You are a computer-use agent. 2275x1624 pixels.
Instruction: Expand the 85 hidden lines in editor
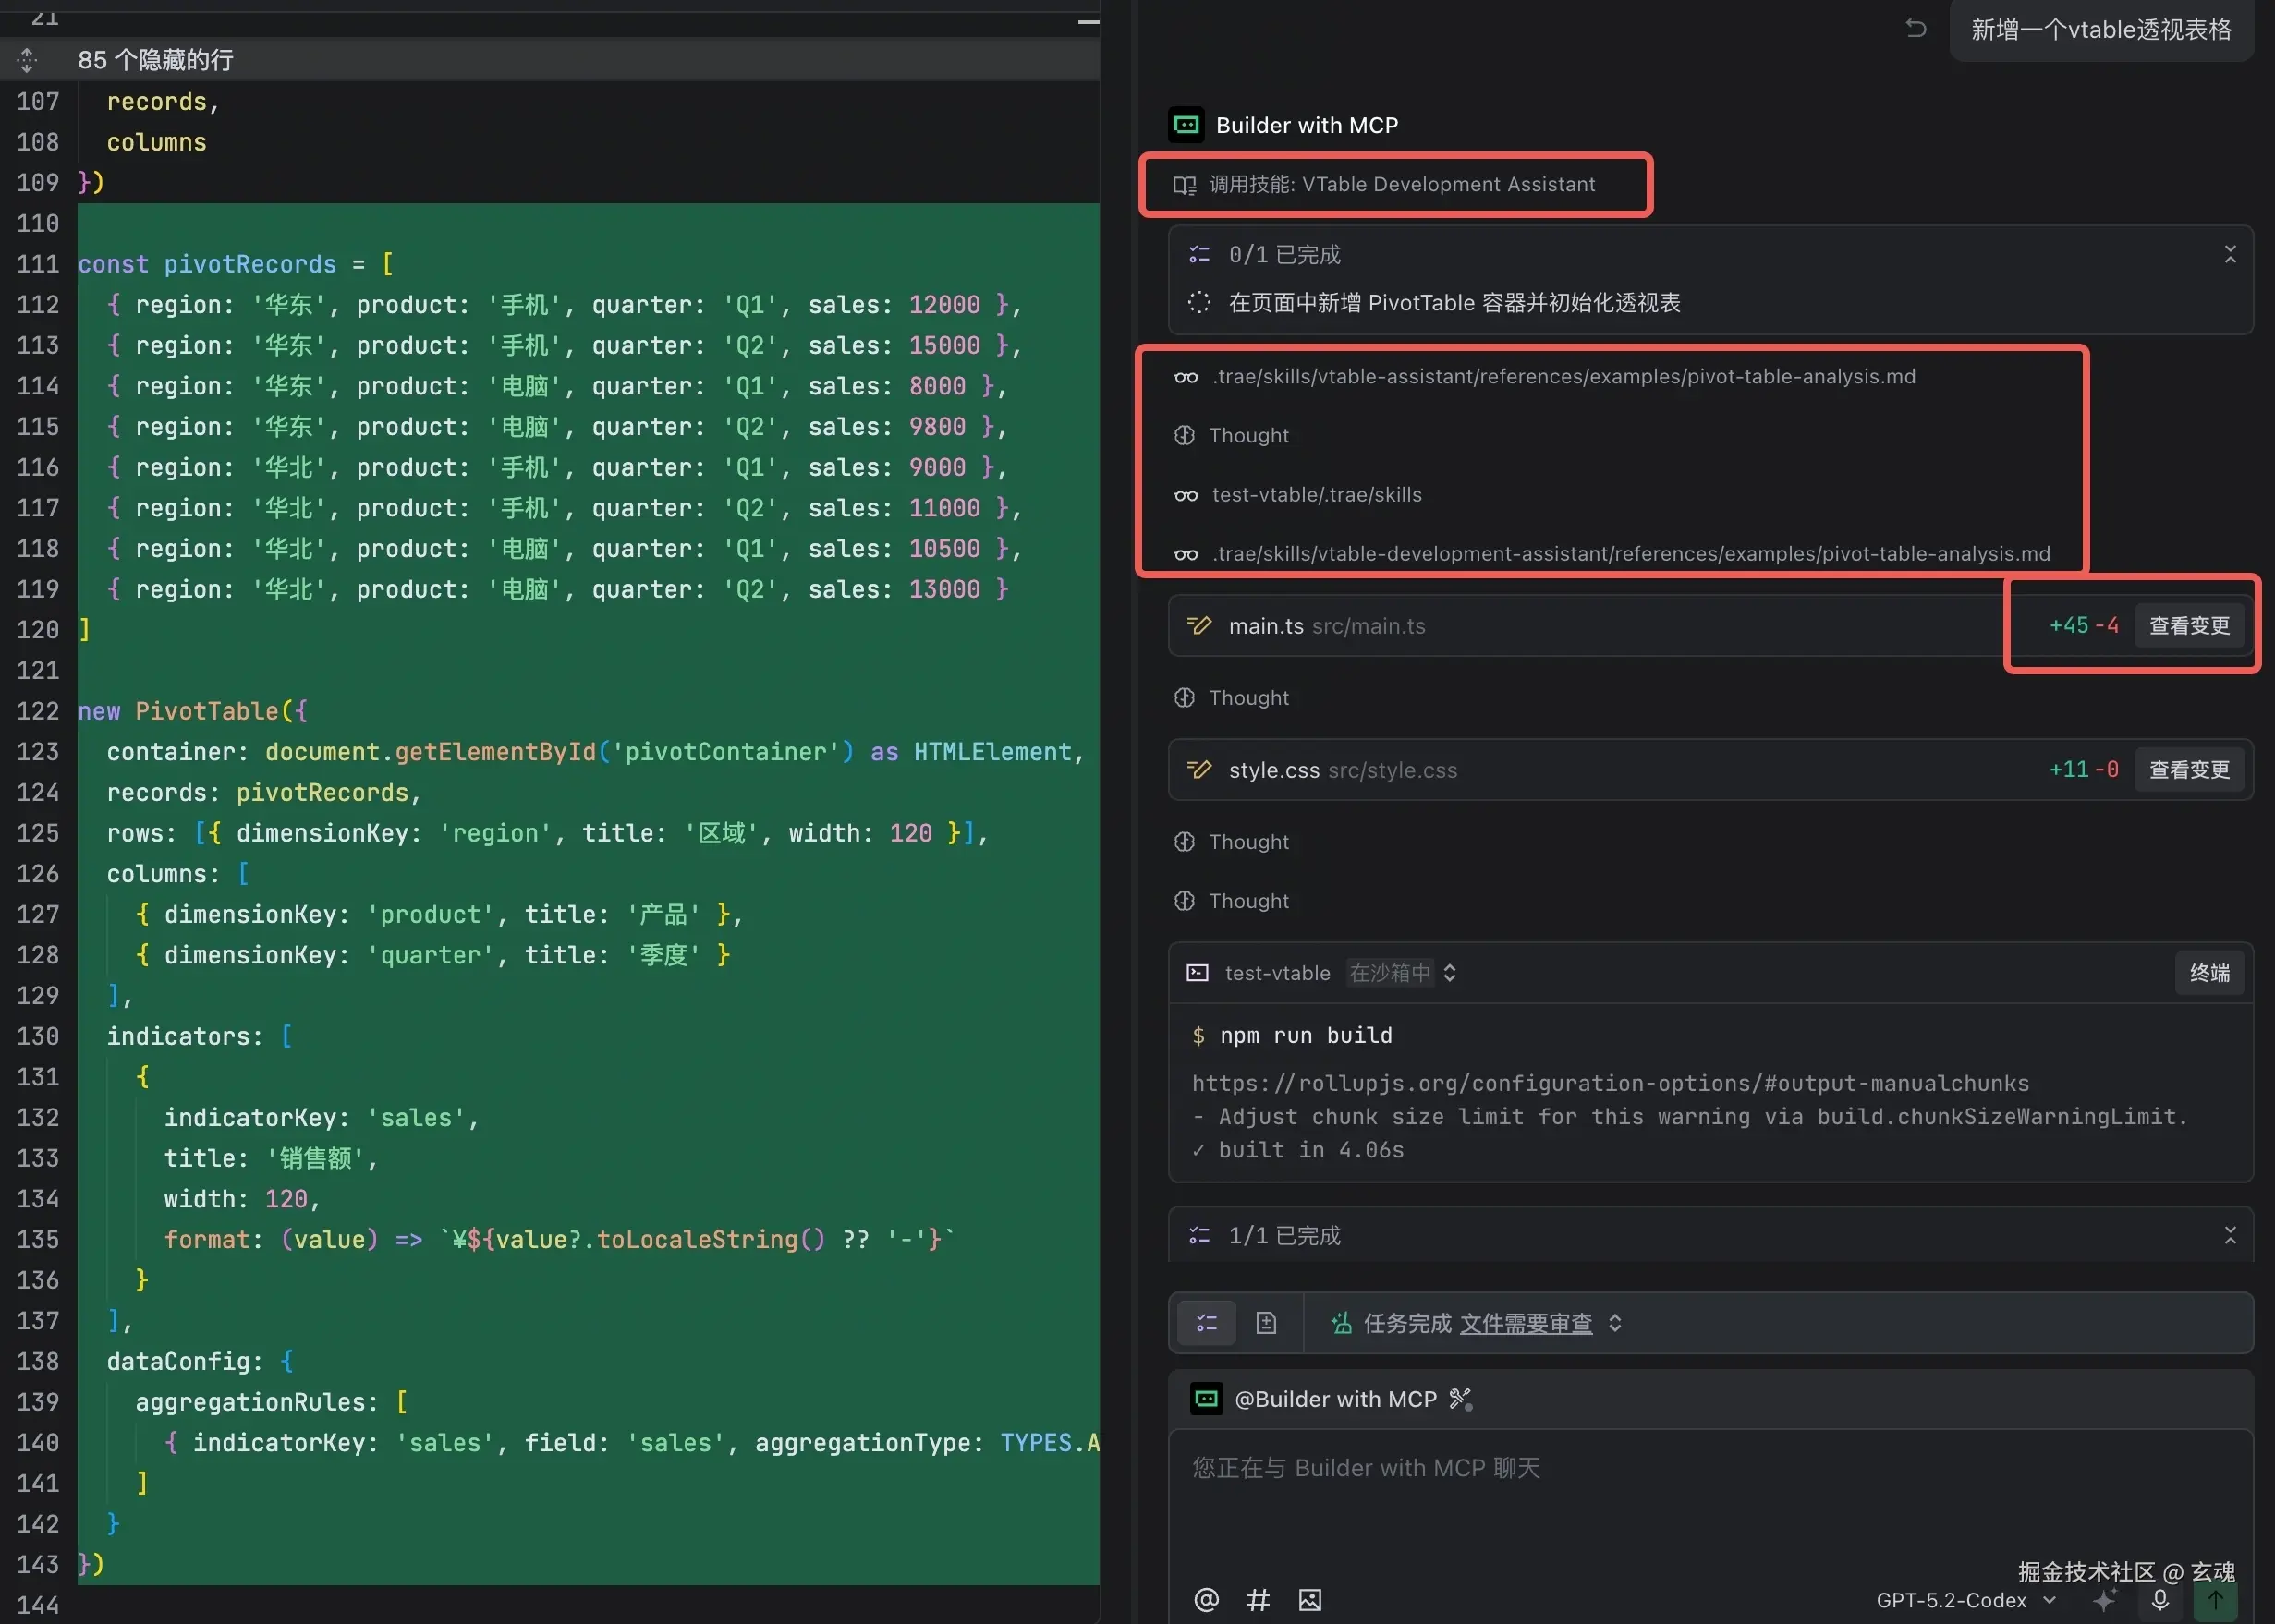pos(27,60)
